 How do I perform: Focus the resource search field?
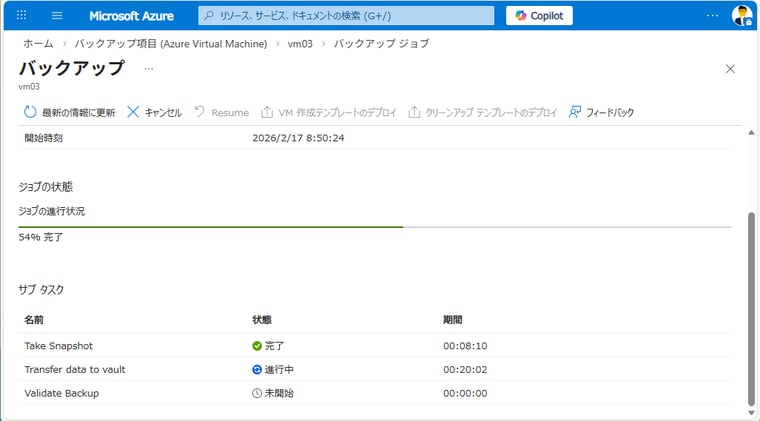coord(346,16)
